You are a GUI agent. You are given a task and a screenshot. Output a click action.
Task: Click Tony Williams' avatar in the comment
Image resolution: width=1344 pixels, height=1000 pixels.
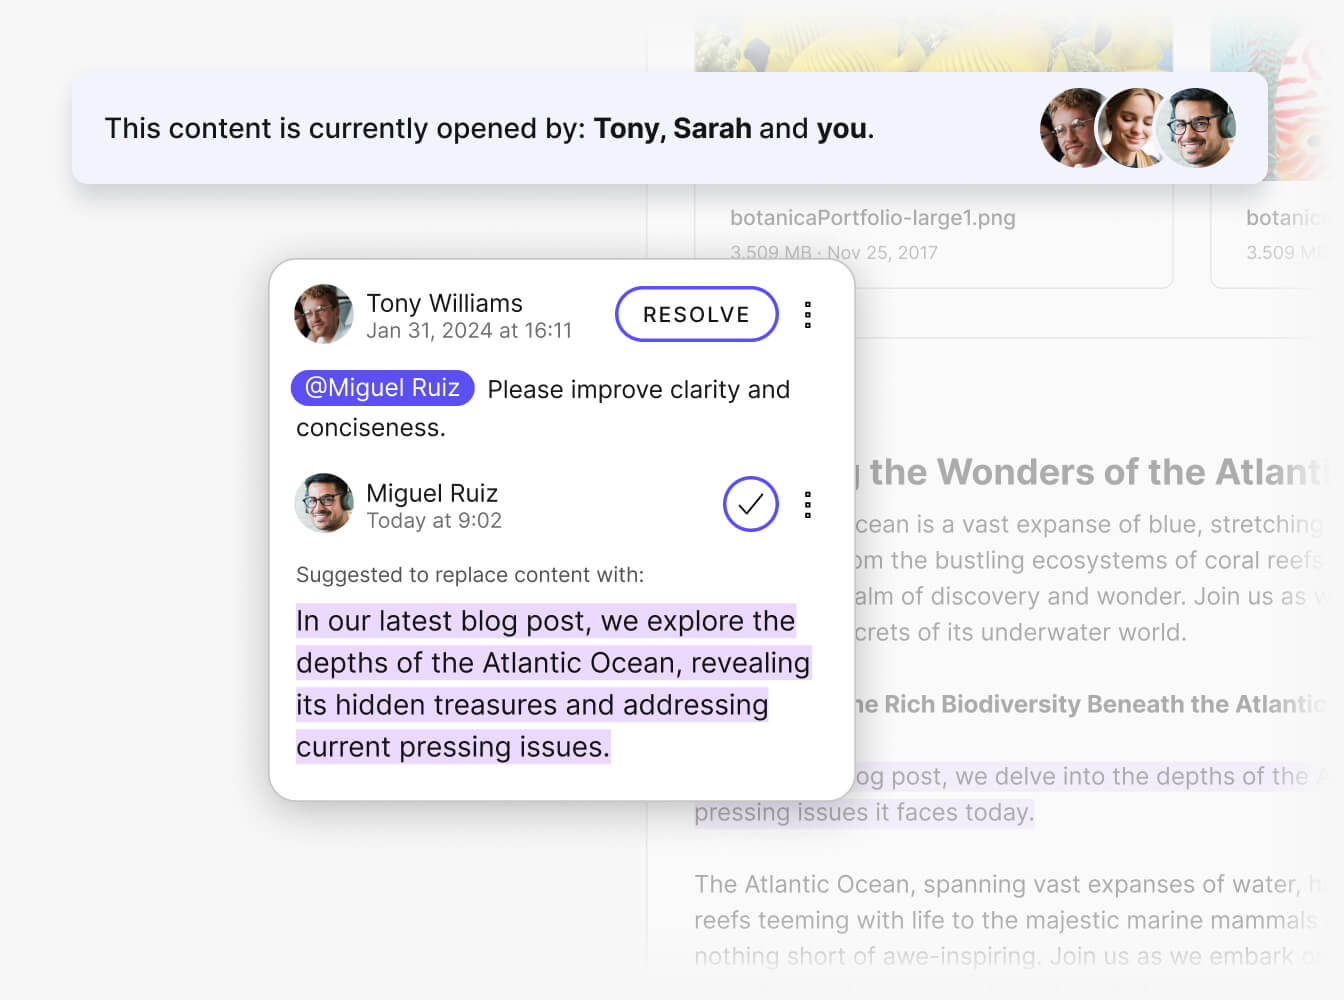click(323, 314)
